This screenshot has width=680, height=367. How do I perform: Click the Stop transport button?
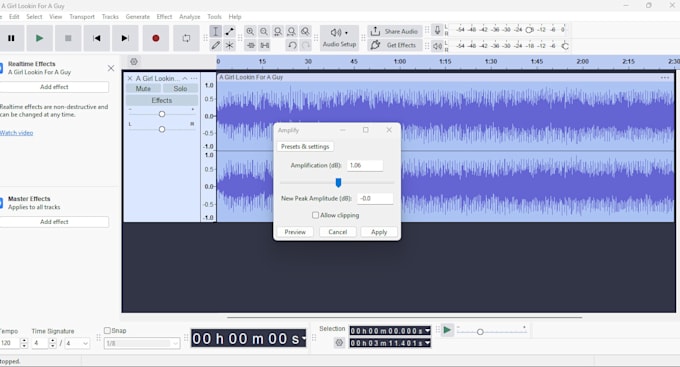[68, 38]
